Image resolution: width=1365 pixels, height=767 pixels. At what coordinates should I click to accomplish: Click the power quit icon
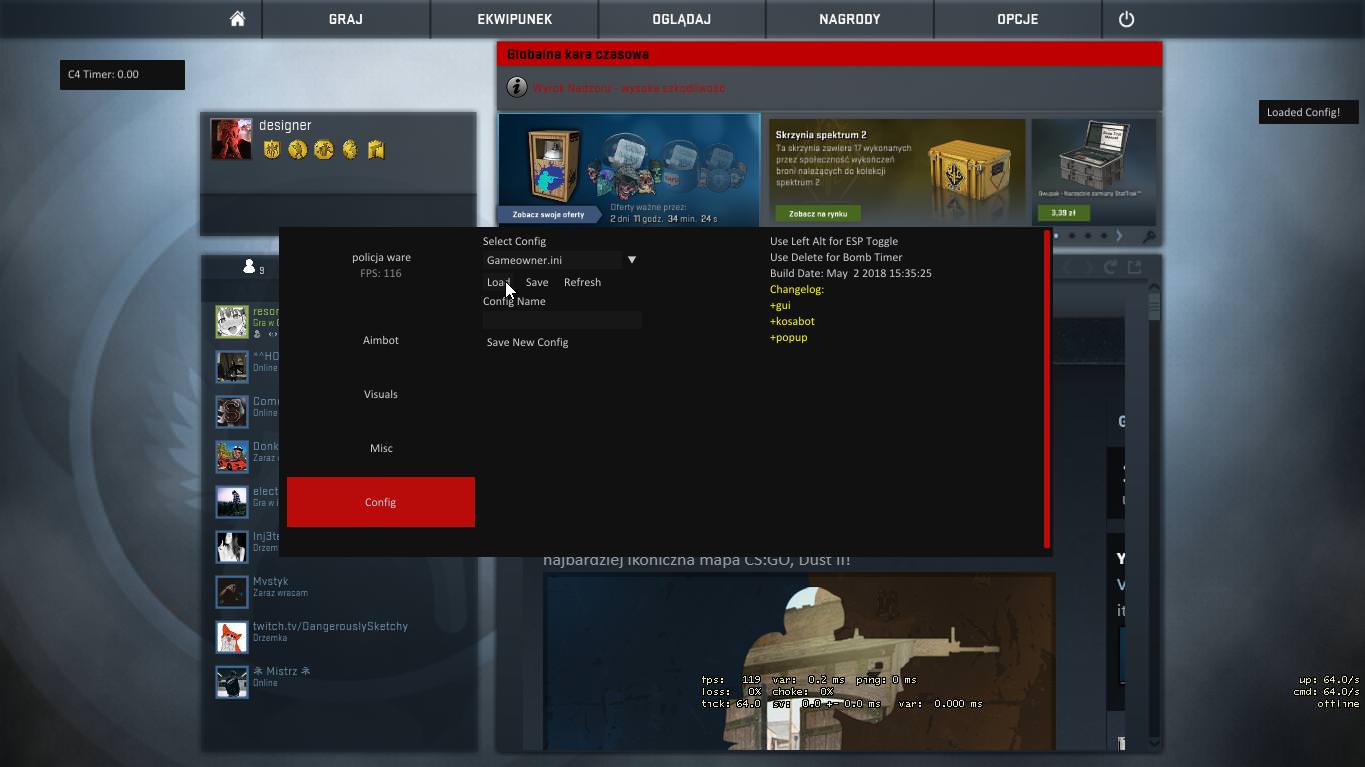coord(1126,19)
